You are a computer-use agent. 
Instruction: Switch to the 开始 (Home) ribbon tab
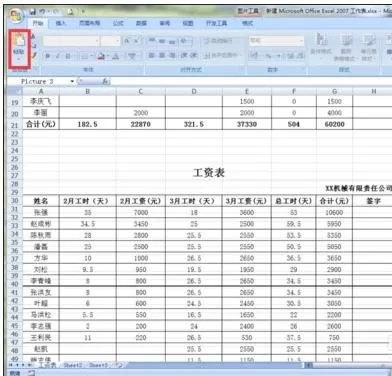pyautogui.click(x=38, y=23)
